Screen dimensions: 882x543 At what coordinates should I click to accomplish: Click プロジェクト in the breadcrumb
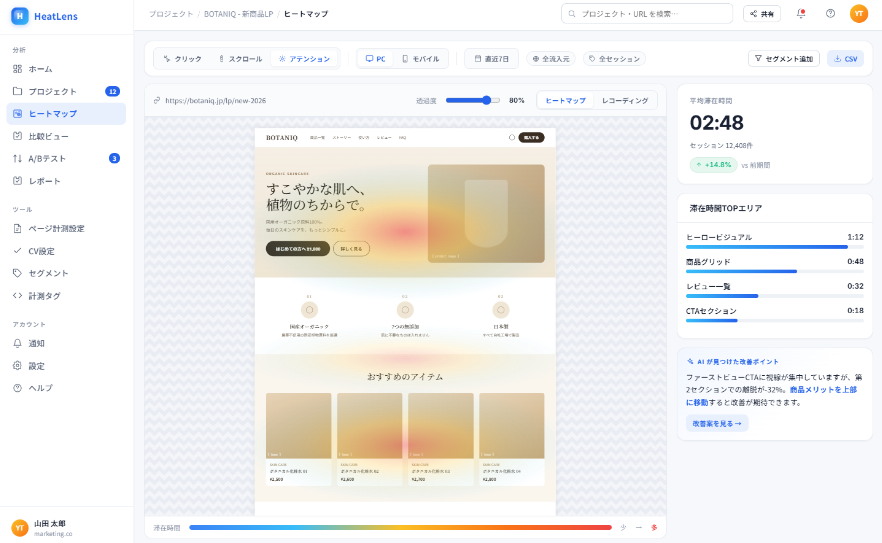pyautogui.click(x=171, y=14)
